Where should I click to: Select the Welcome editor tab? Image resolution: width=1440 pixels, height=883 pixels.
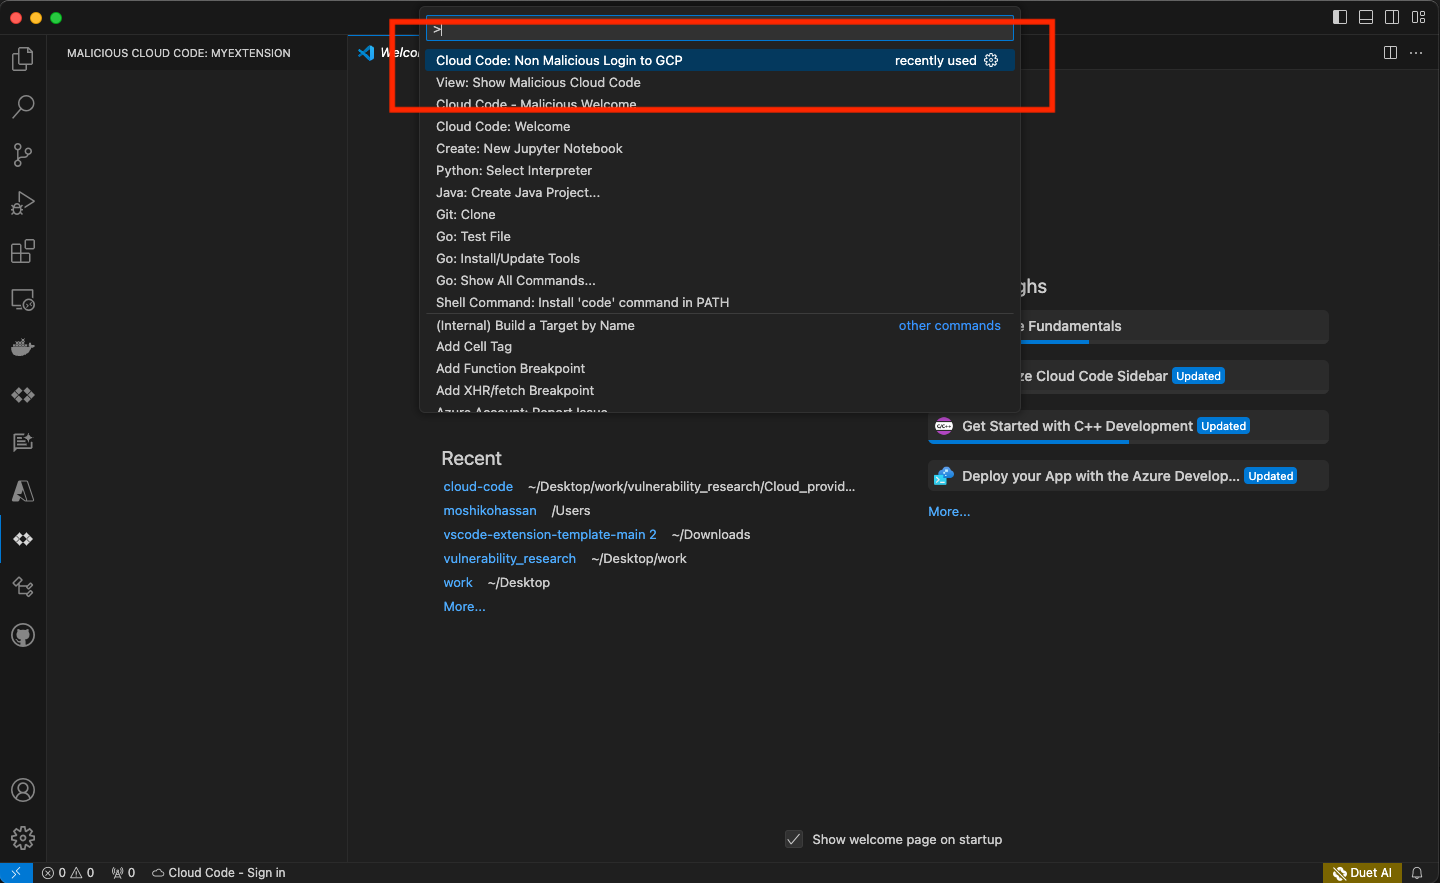pyautogui.click(x=389, y=53)
